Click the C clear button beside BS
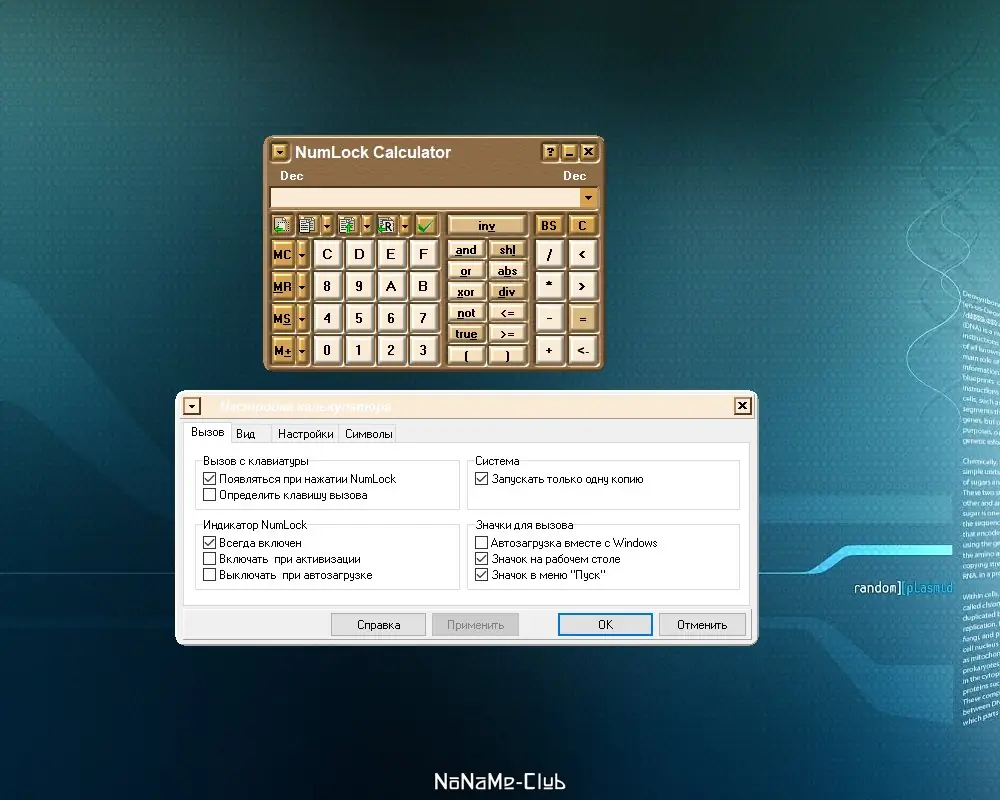Image resolution: width=1000 pixels, height=800 pixels. click(582, 226)
